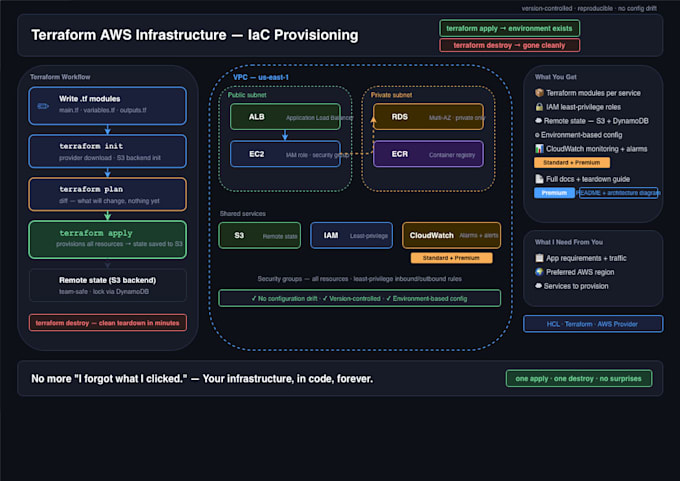
Task: Click the S3 remote state node
Action: 259,236
